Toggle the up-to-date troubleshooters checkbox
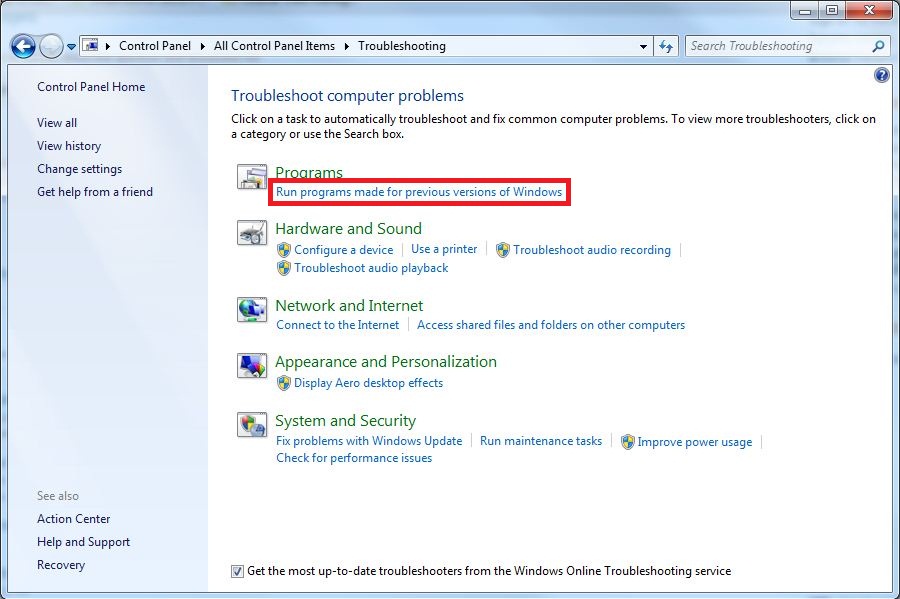The height and width of the screenshot is (599, 900). [237, 571]
